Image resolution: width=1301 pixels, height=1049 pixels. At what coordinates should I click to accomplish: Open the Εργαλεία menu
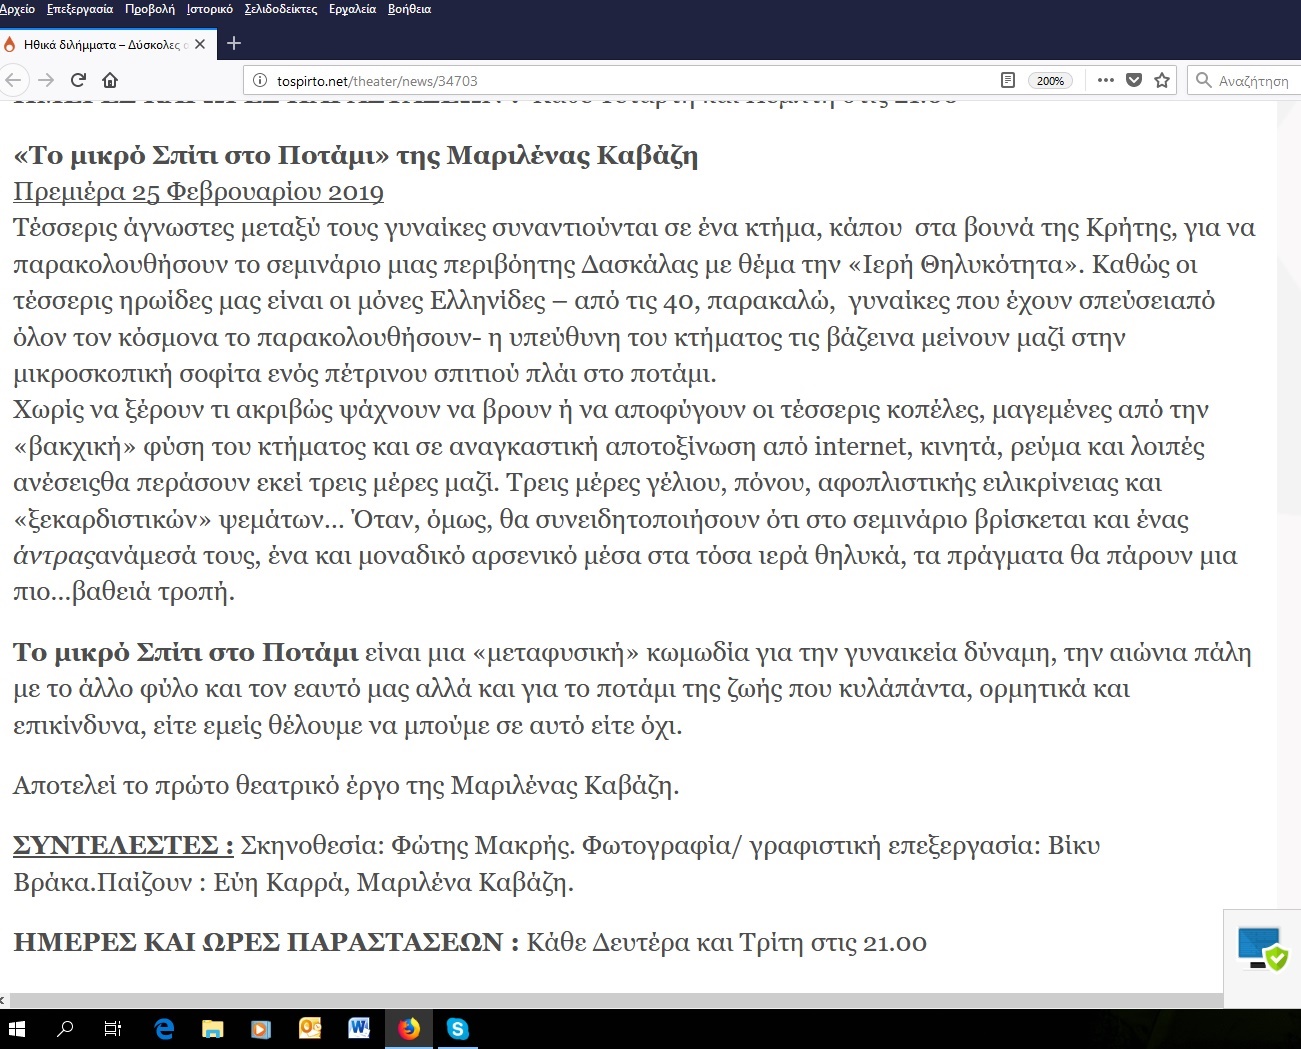coord(353,9)
